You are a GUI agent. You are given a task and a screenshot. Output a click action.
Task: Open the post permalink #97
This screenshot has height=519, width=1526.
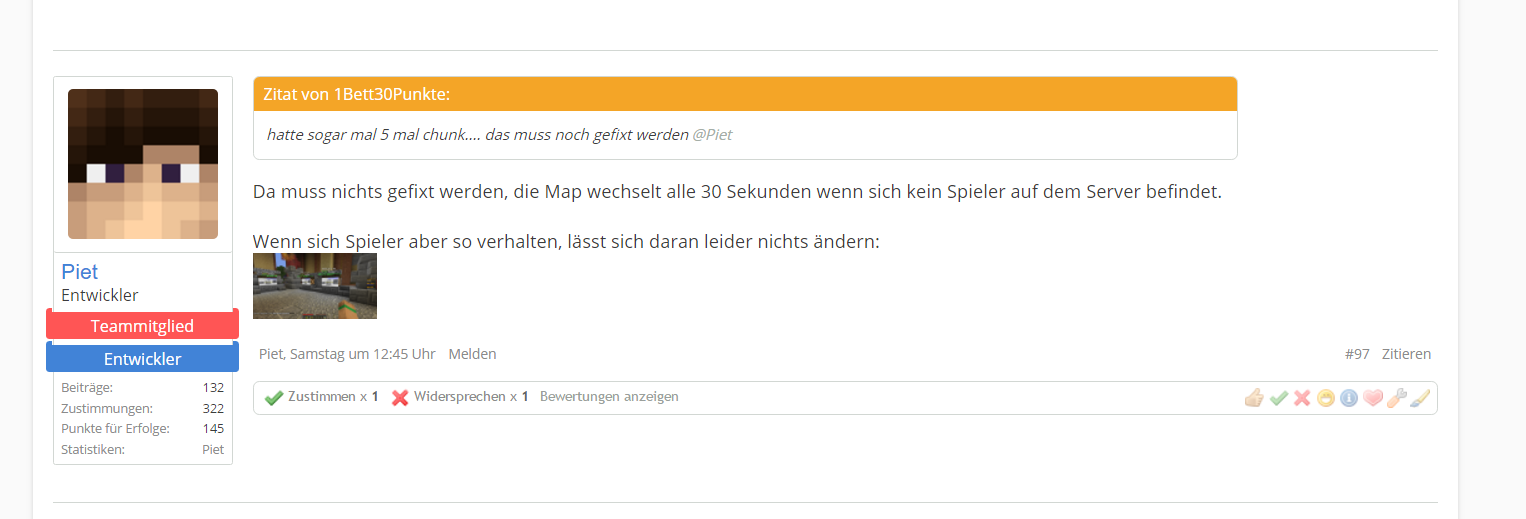coord(1357,354)
